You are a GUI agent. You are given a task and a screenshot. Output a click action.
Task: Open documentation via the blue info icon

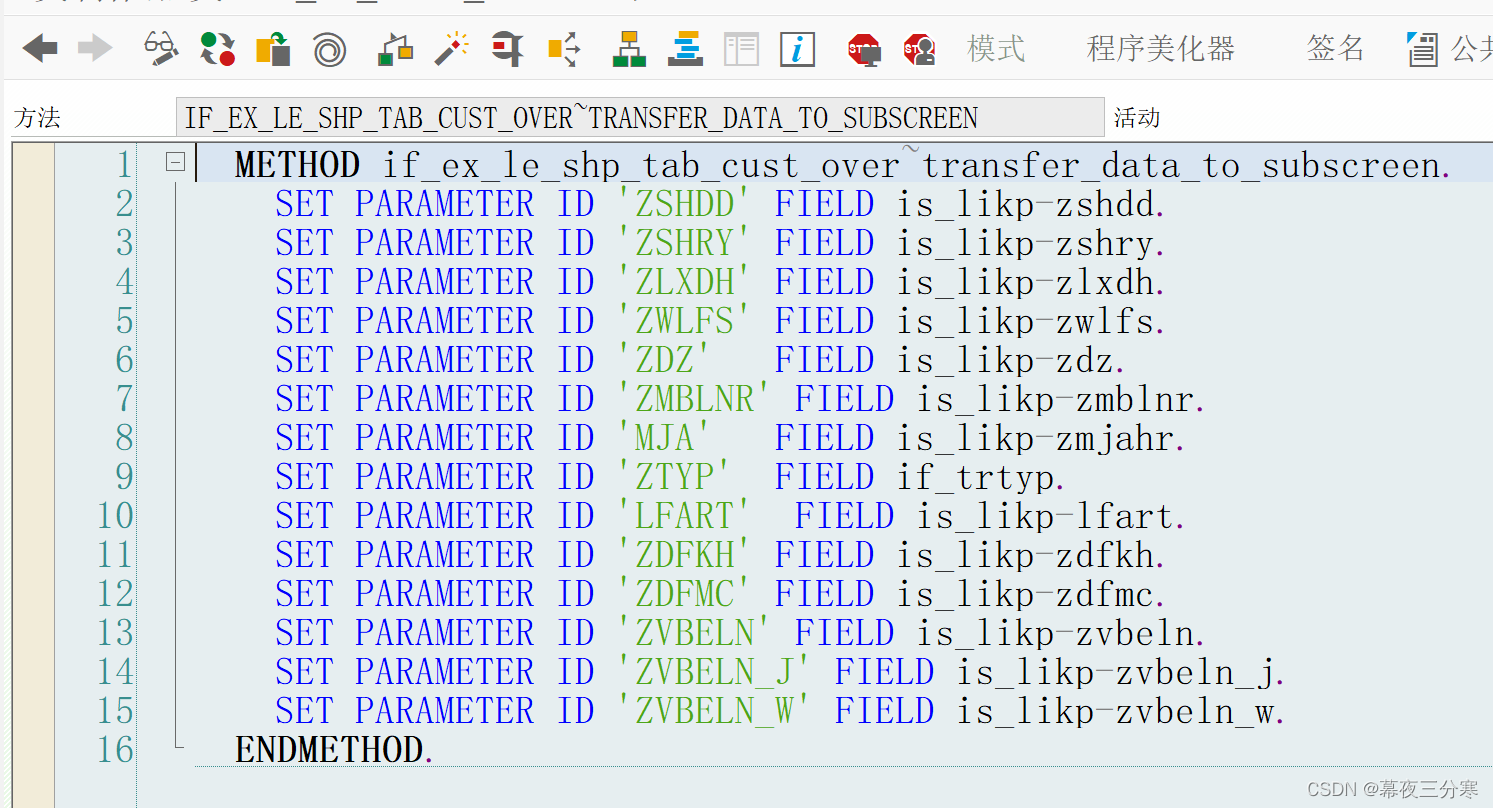coord(797,47)
